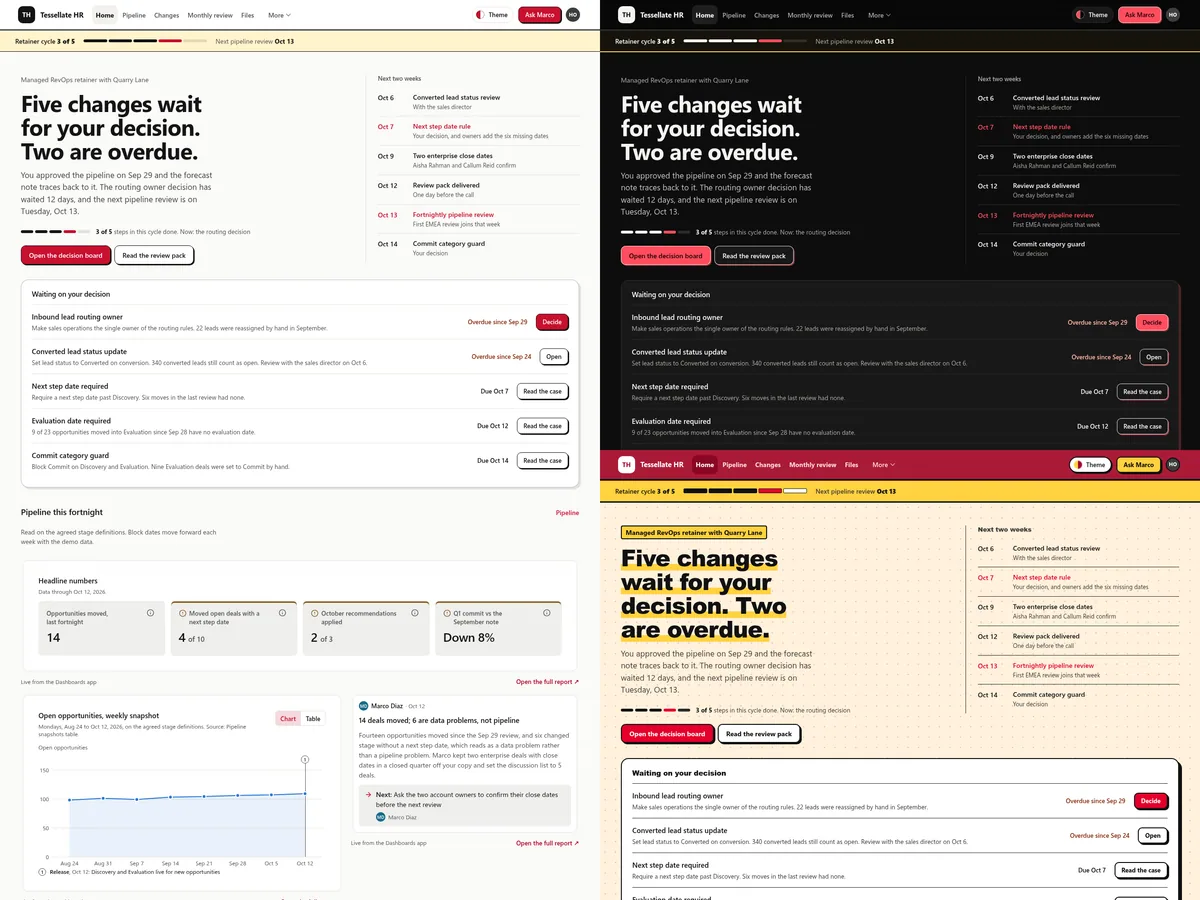
Task: Click the Pipeline link beside Pipeline this fortnight
Action: (x=567, y=512)
